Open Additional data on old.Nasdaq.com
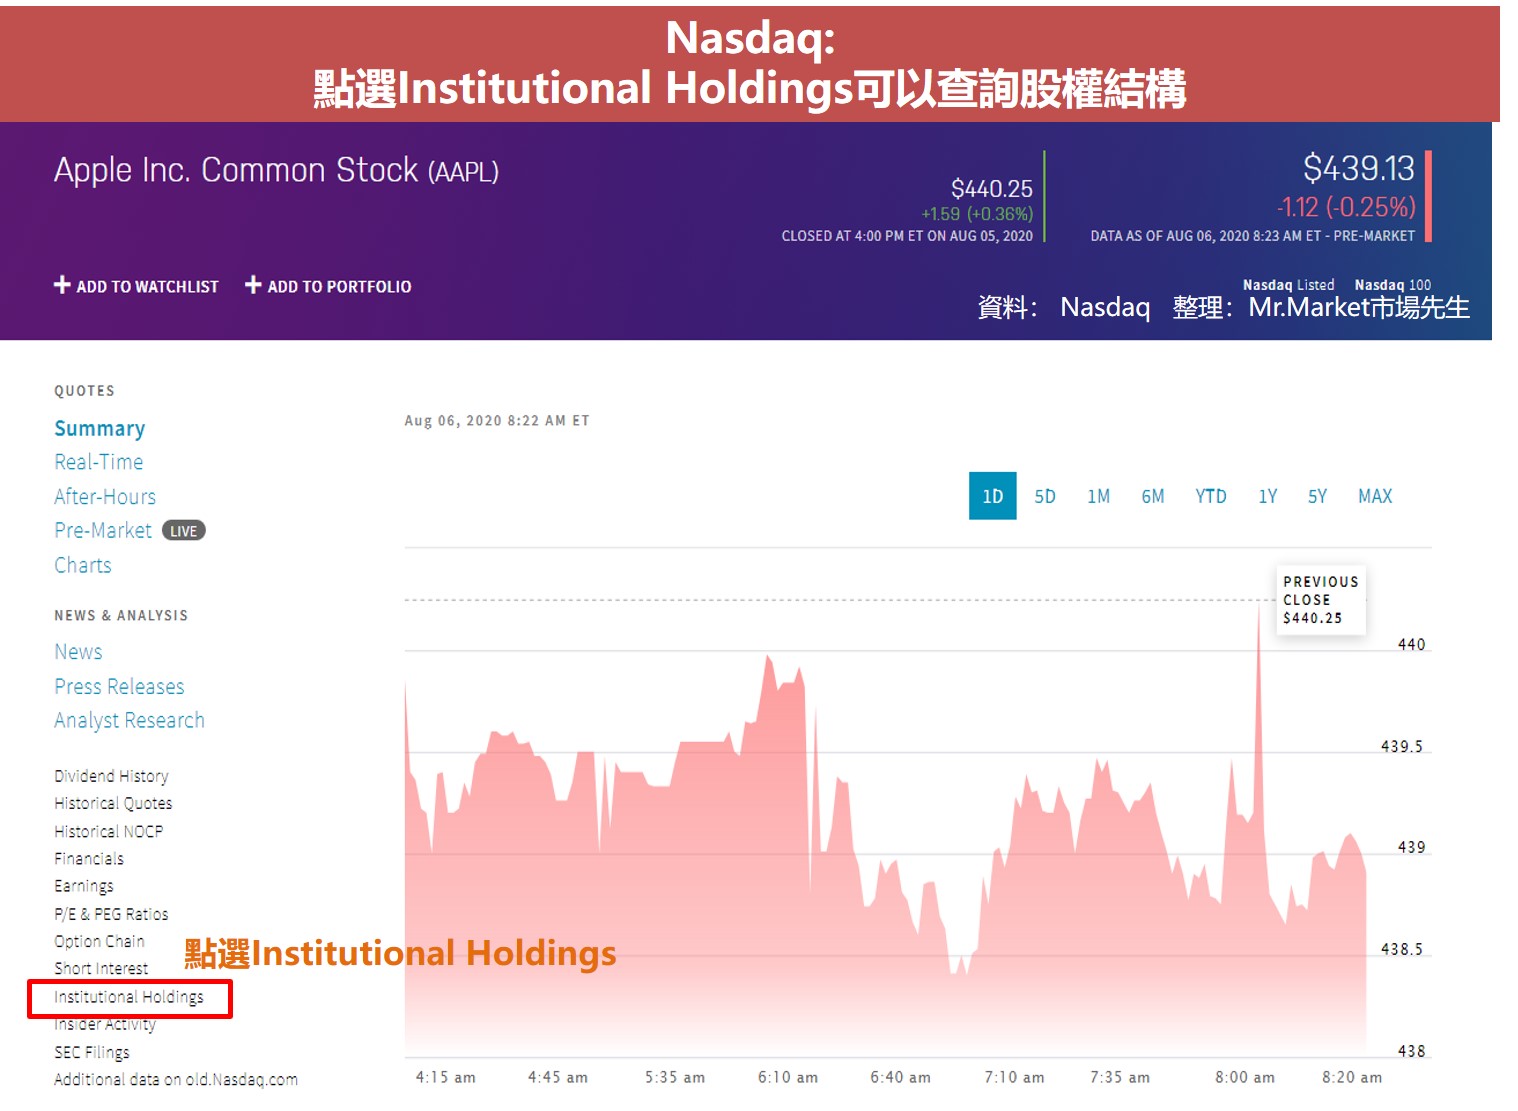Viewport: 1518px width, 1111px height. click(176, 1079)
